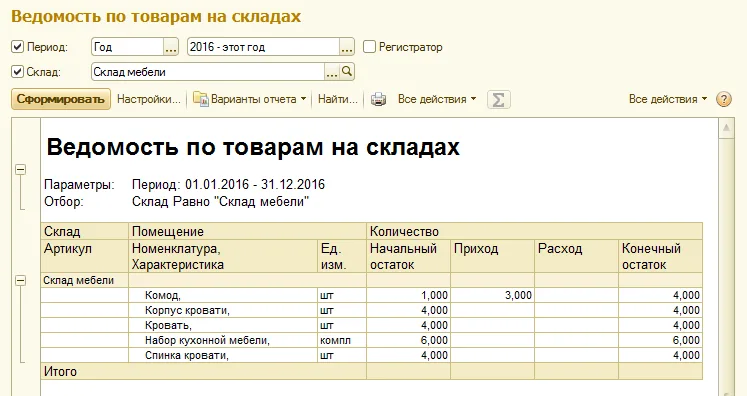Click the Количество column header
The width and height of the screenshot is (747, 396).
(x=535, y=231)
